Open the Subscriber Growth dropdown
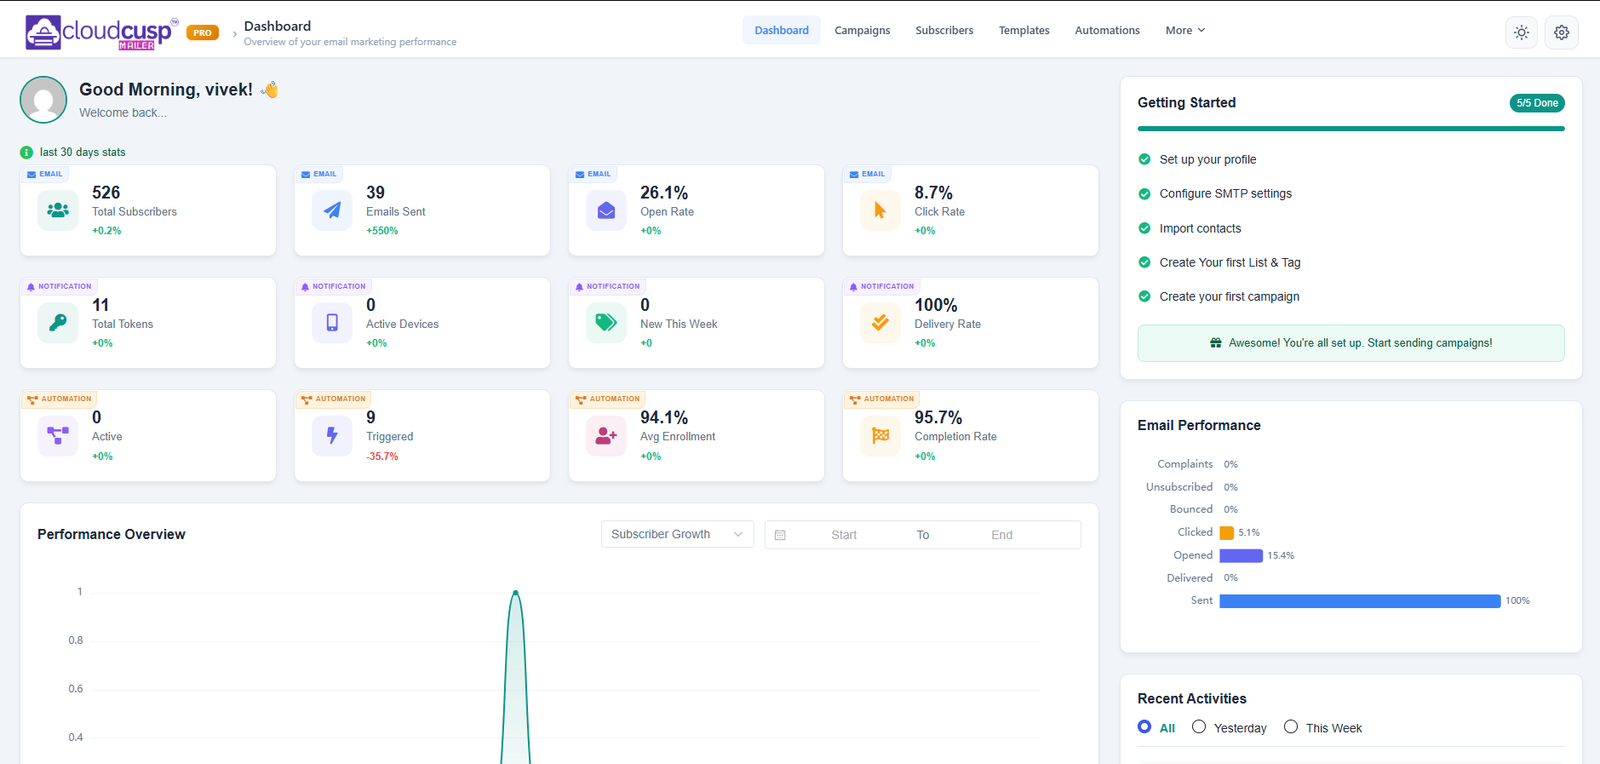 [677, 534]
